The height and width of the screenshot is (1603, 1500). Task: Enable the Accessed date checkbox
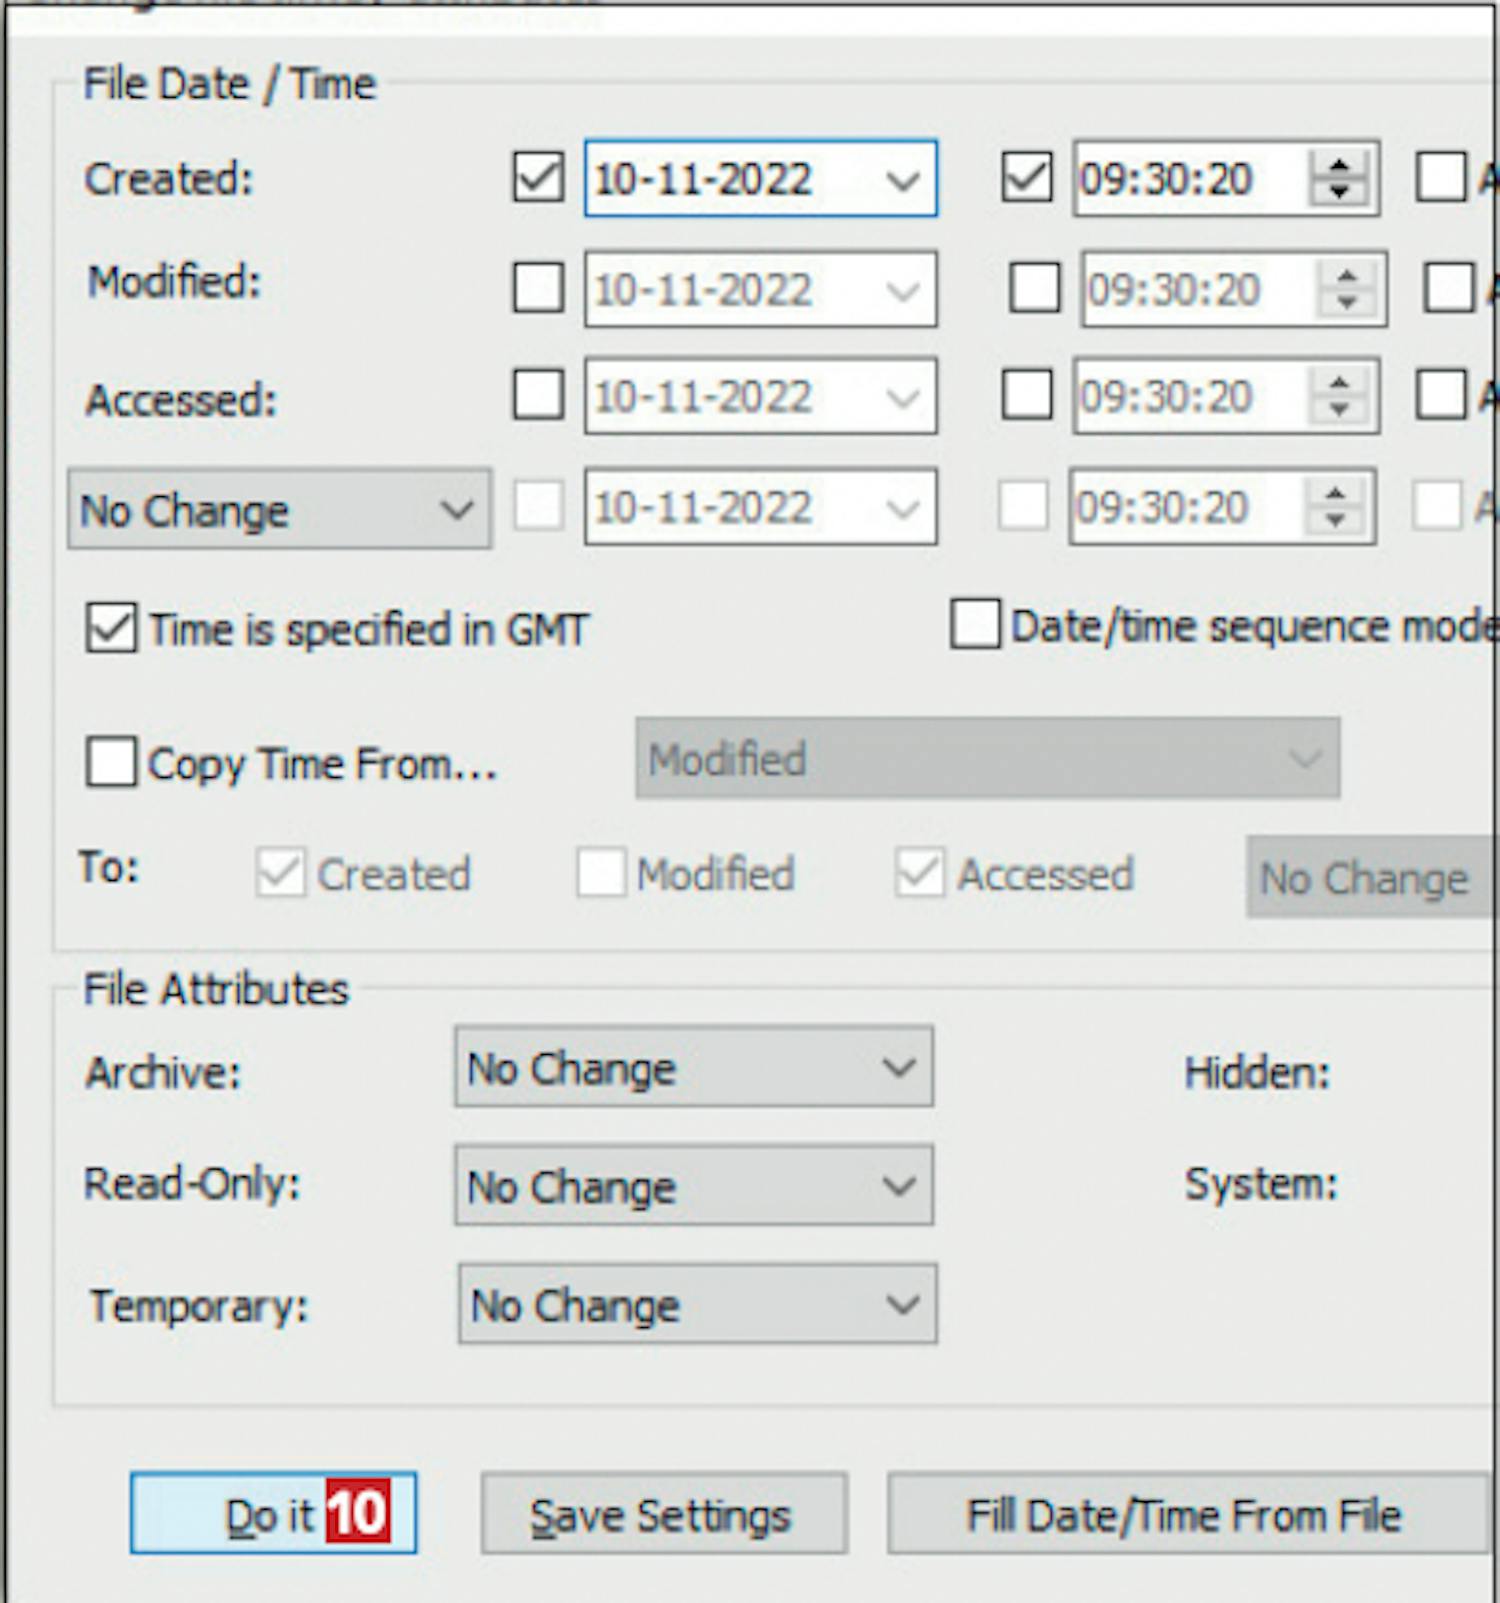(538, 395)
